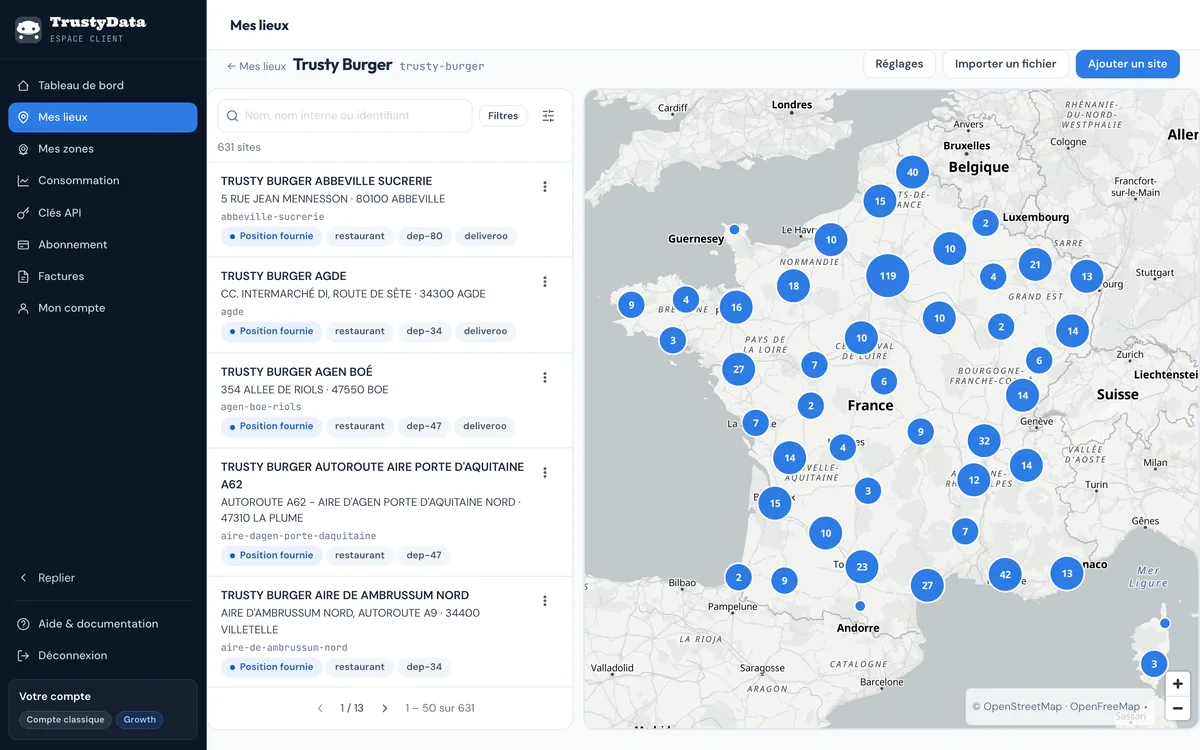Select TRUSTY BURGER AGEN BOÉ title

296,372
